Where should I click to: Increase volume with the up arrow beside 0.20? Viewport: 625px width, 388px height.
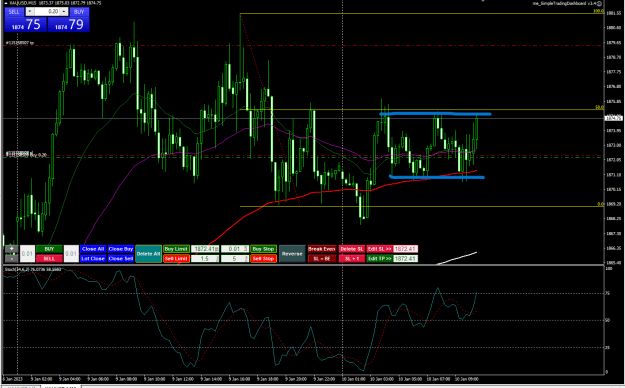64,12
